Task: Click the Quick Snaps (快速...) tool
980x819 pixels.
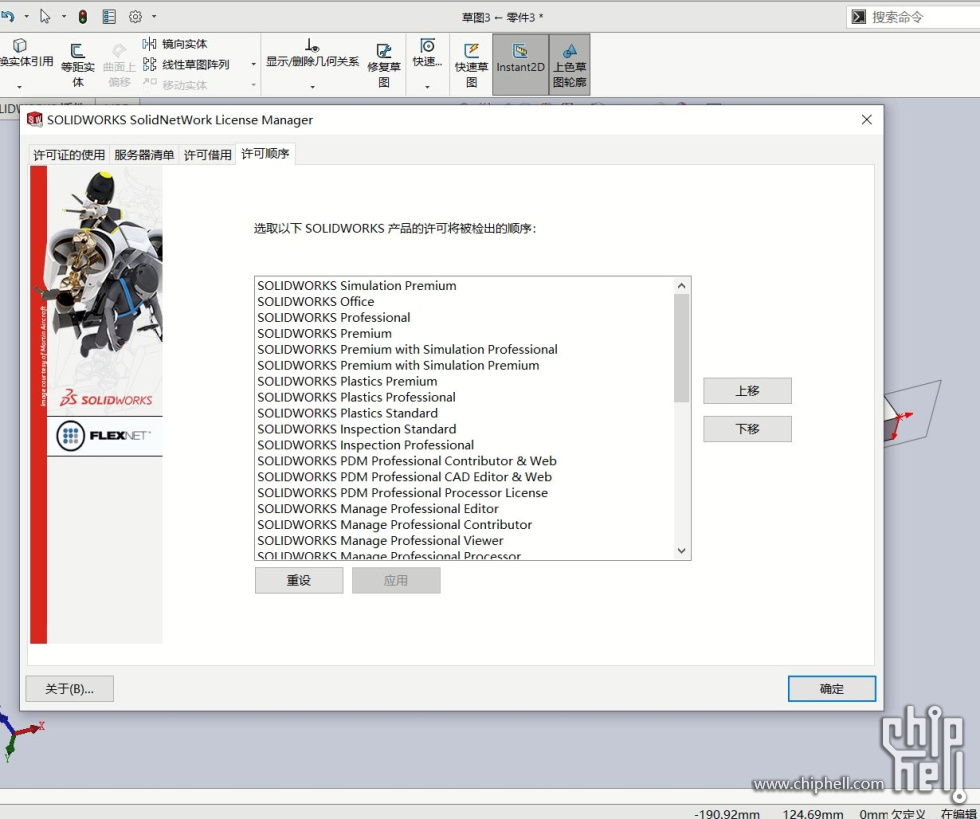Action: click(428, 54)
